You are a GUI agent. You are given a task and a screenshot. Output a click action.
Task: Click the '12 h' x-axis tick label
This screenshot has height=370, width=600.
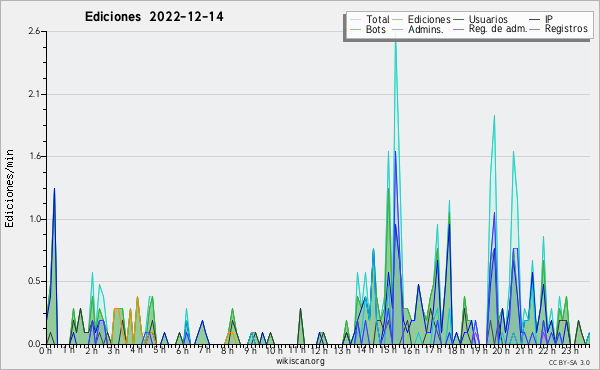point(318,350)
